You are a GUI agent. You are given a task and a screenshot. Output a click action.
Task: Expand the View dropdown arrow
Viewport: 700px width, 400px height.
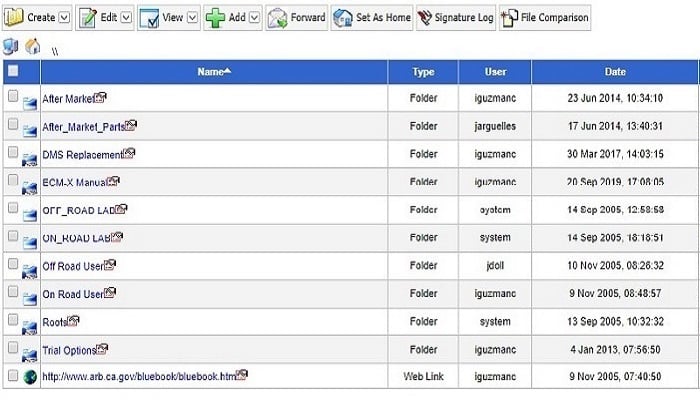coord(192,18)
